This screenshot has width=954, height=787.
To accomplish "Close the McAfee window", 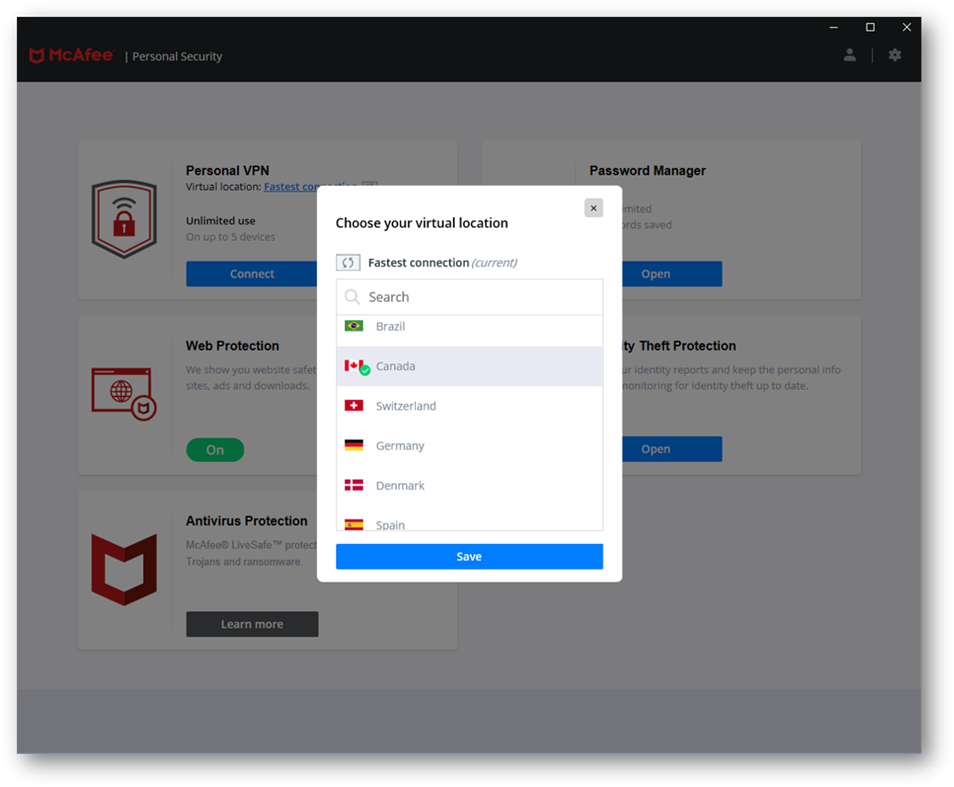I will [907, 27].
